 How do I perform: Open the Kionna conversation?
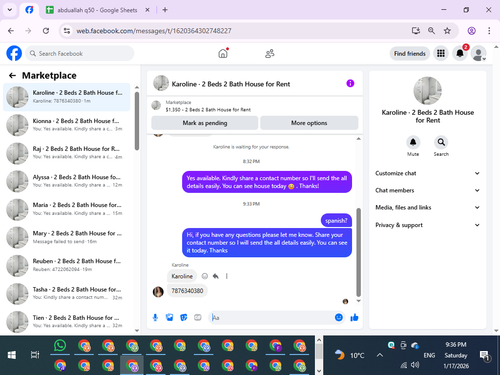point(67,125)
